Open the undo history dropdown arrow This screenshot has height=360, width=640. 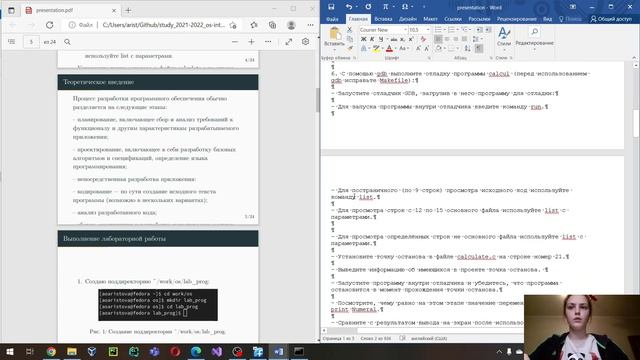(356, 7)
